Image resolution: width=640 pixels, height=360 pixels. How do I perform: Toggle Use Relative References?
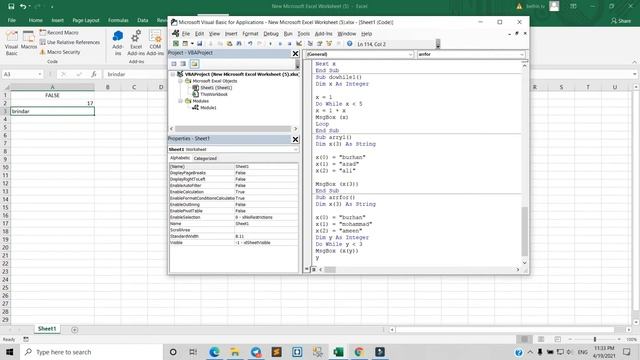(70, 42)
